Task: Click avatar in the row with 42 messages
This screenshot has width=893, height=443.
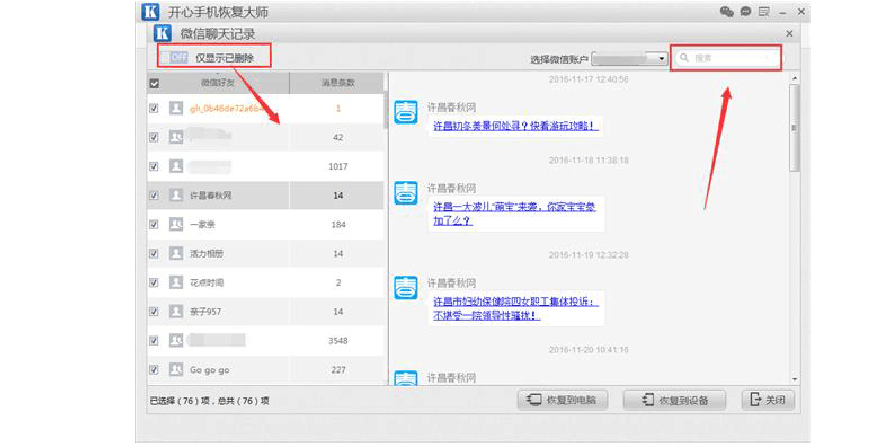Action: (175, 137)
